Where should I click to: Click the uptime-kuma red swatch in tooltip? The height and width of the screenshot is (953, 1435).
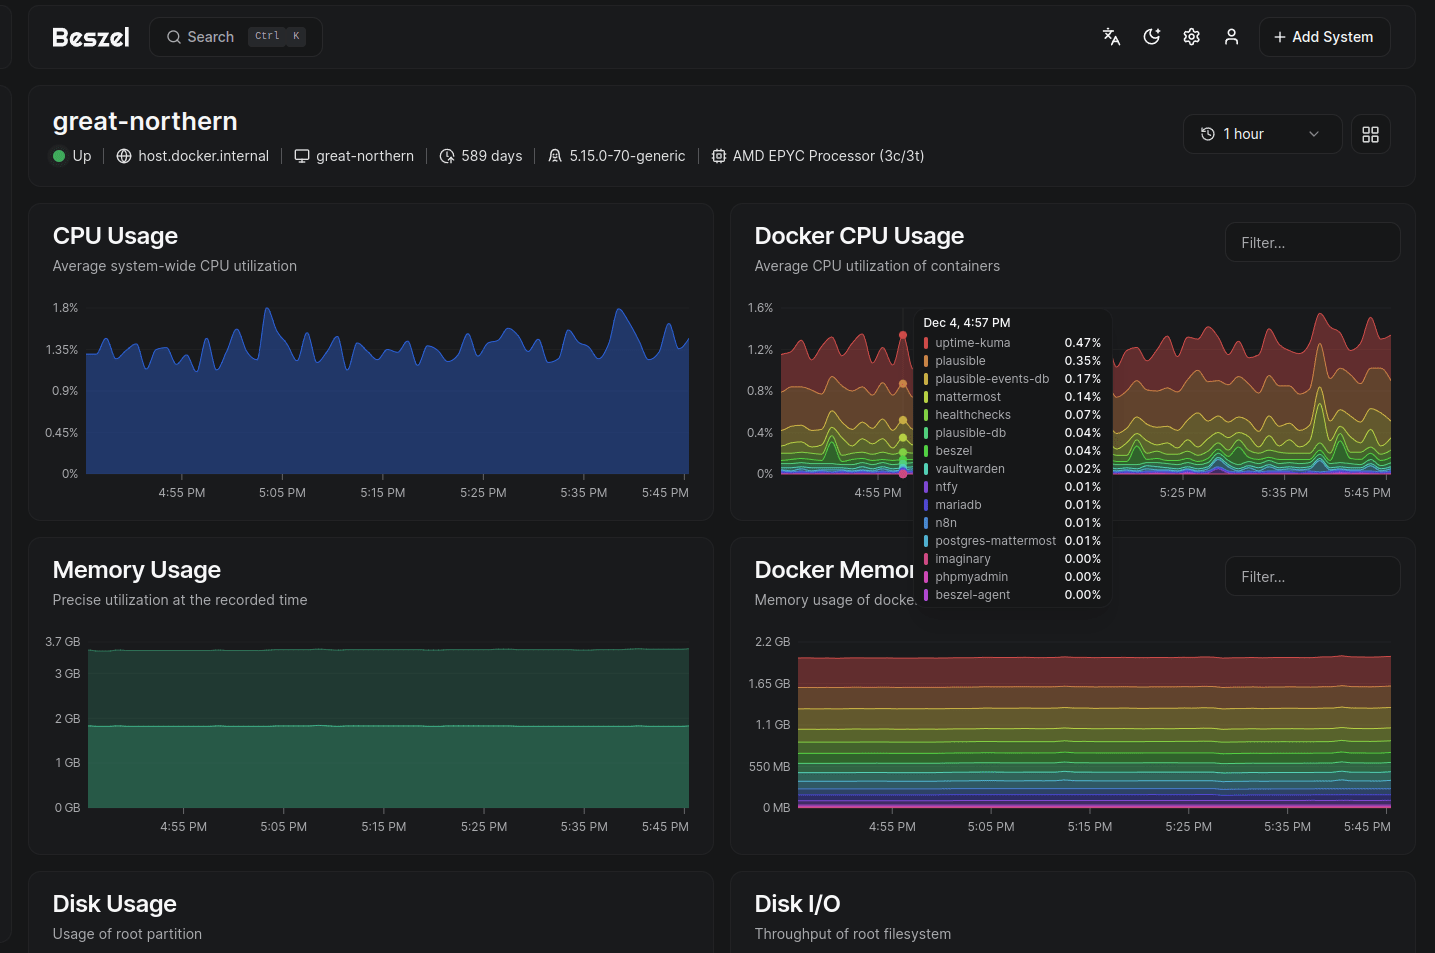[x=926, y=343]
